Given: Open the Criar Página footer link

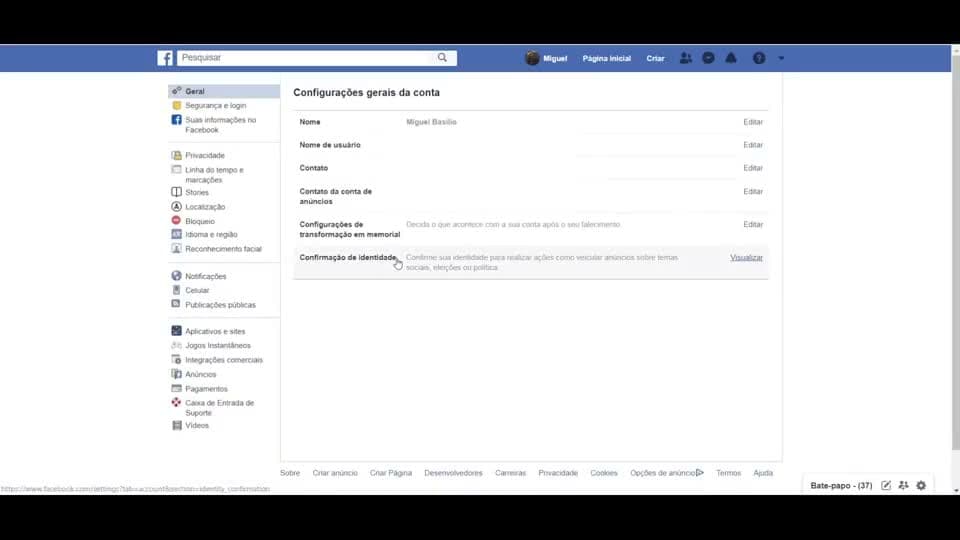Looking at the screenshot, I should (x=391, y=473).
